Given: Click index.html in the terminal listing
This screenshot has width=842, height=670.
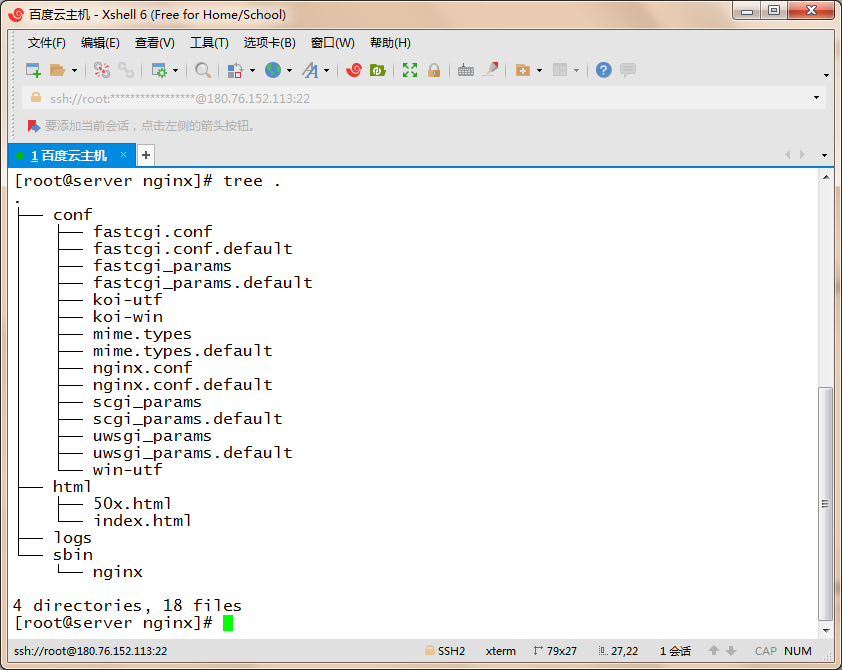Looking at the screenshot, I should pyautogui.click(x=142, y=521).
